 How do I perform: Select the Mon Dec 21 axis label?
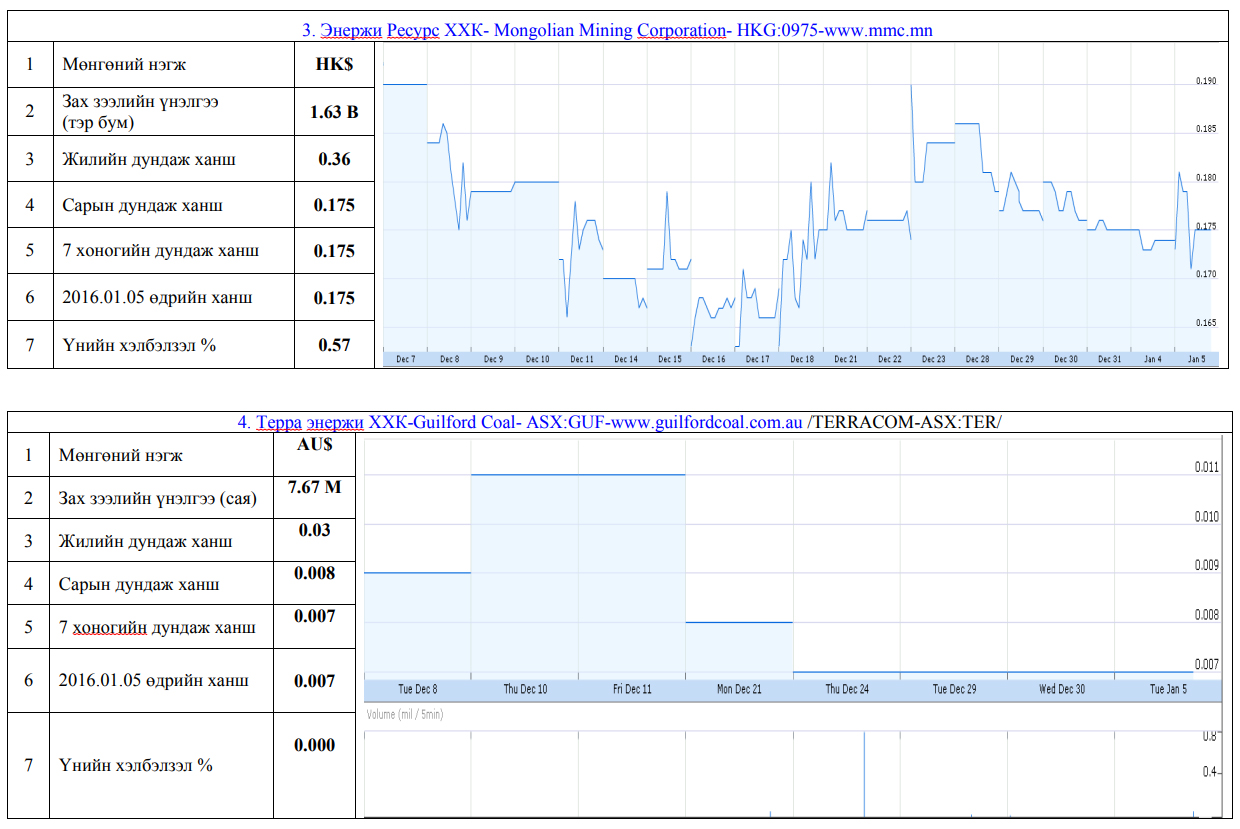[739, 689]
